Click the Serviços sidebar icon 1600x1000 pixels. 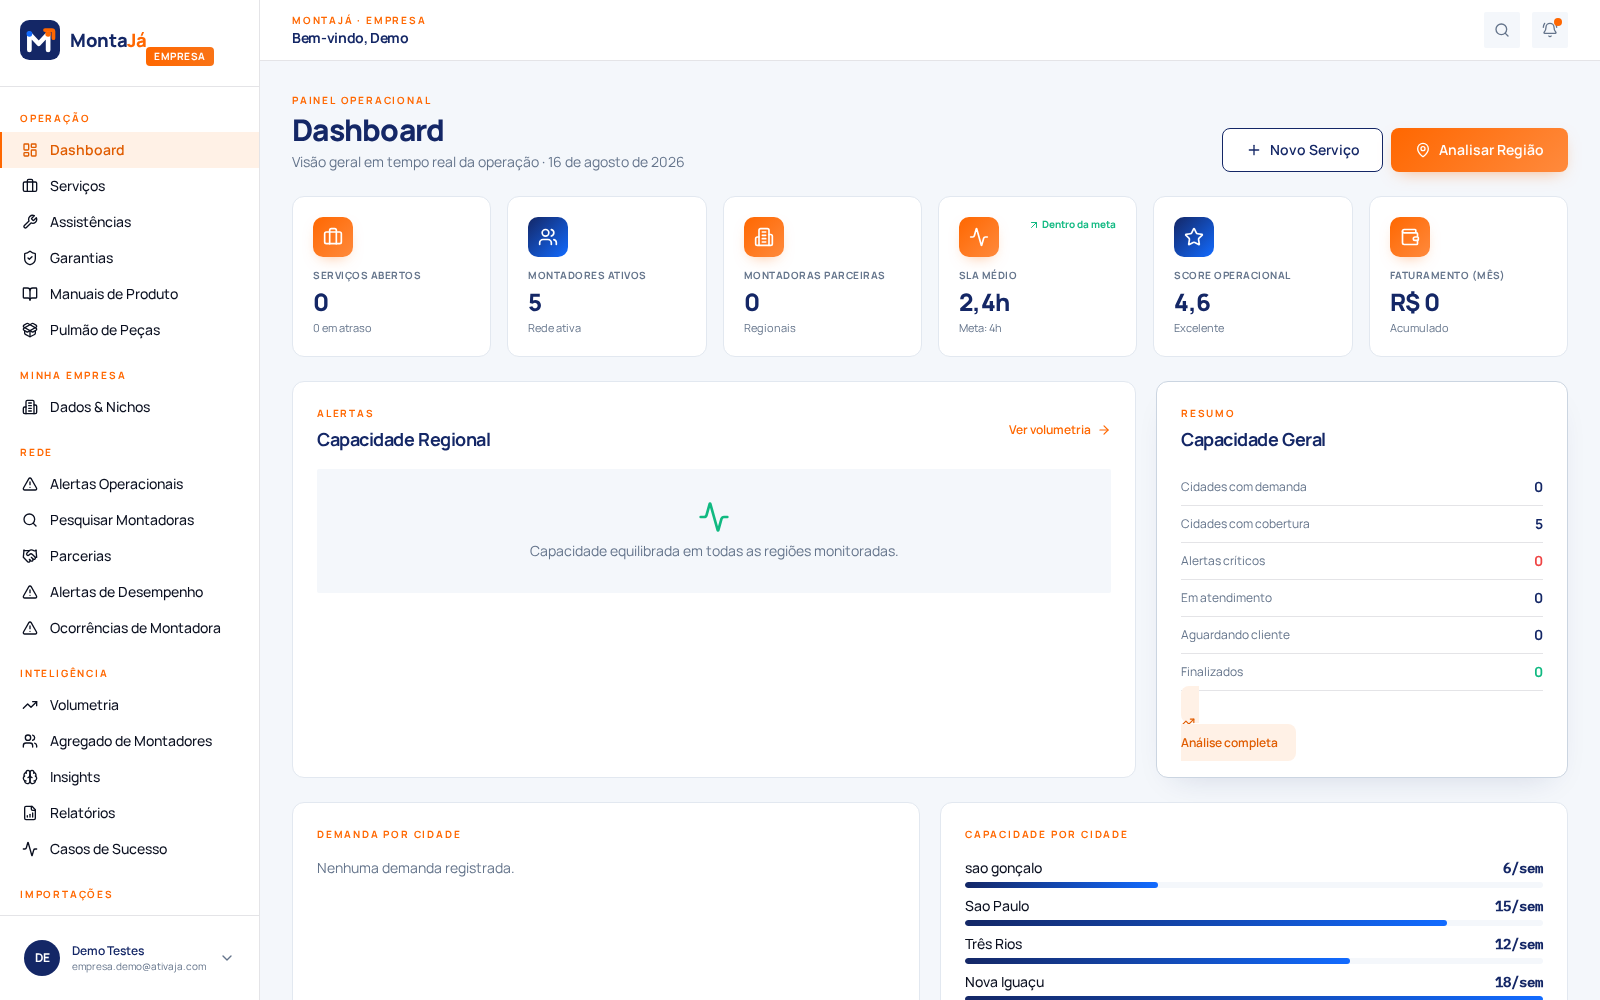coord(30,186)
